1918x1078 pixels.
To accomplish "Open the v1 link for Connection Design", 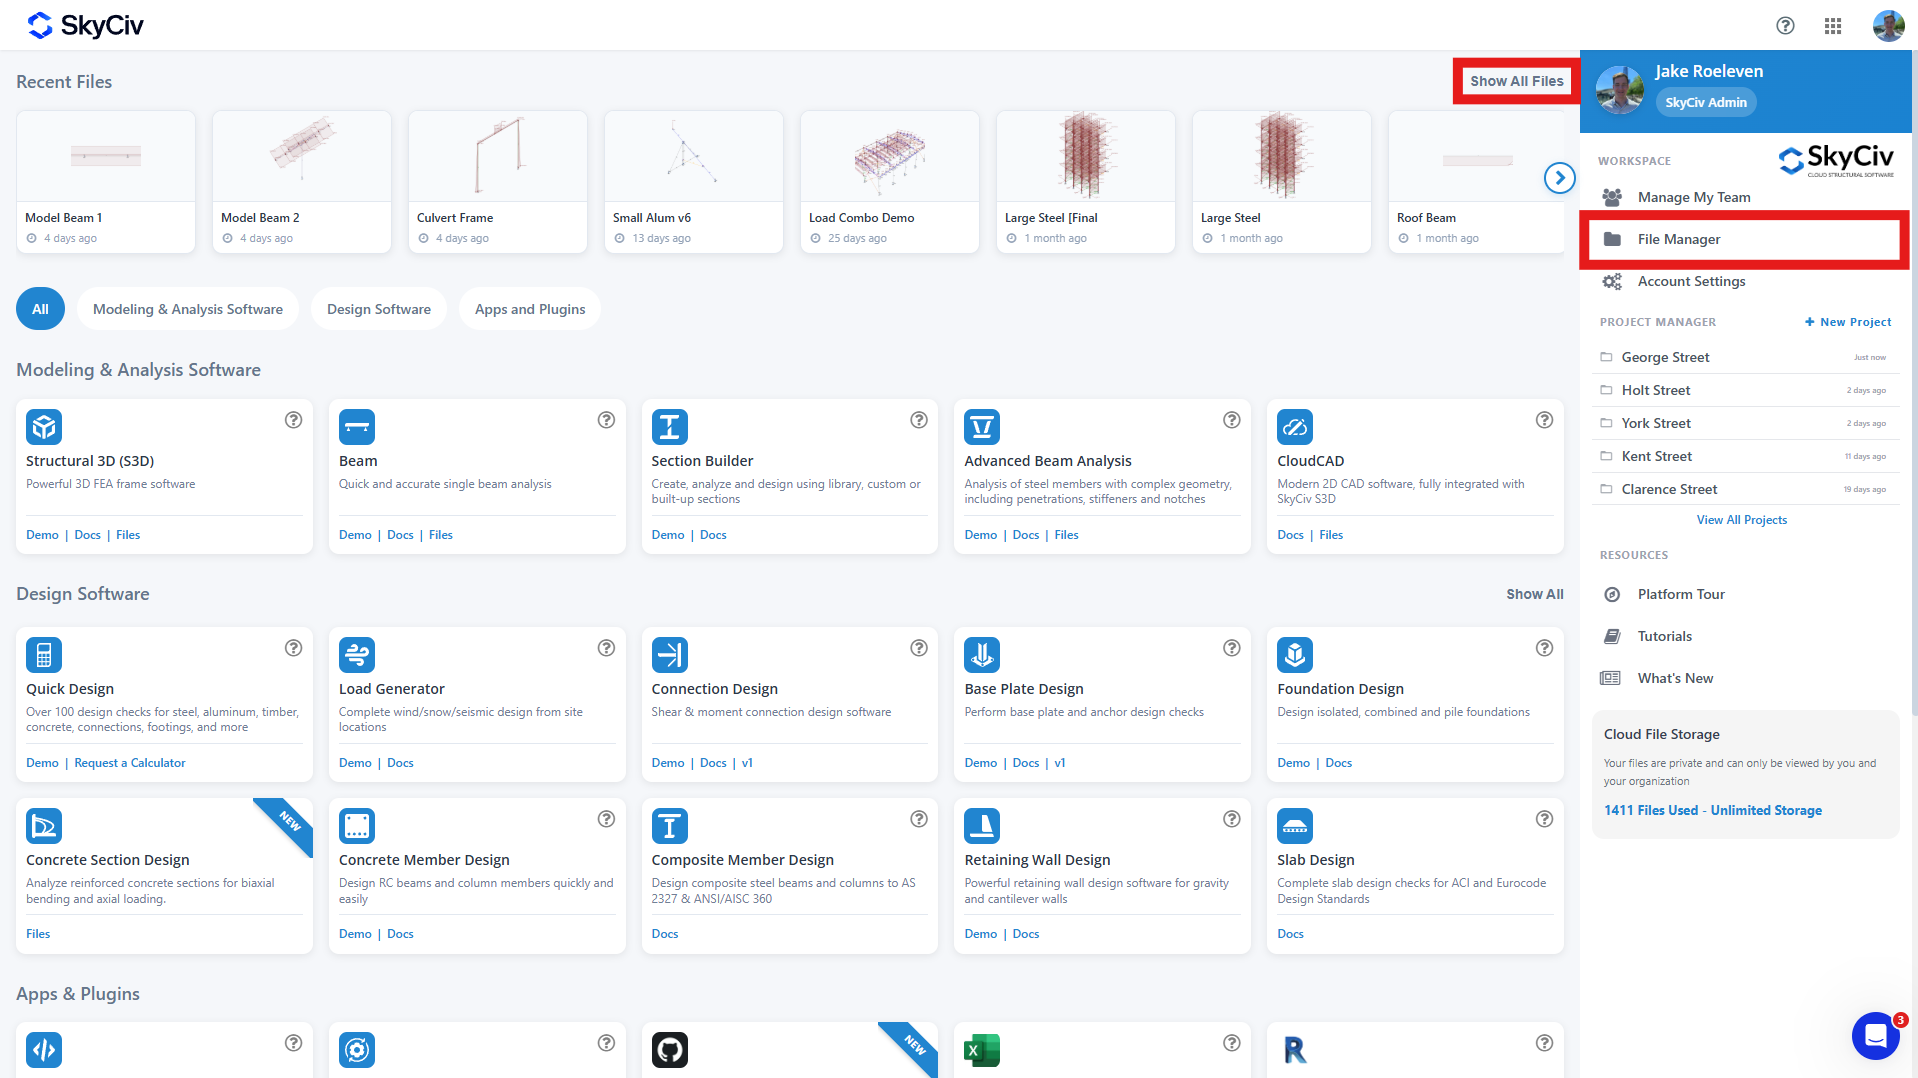I will tap(747, 763).
